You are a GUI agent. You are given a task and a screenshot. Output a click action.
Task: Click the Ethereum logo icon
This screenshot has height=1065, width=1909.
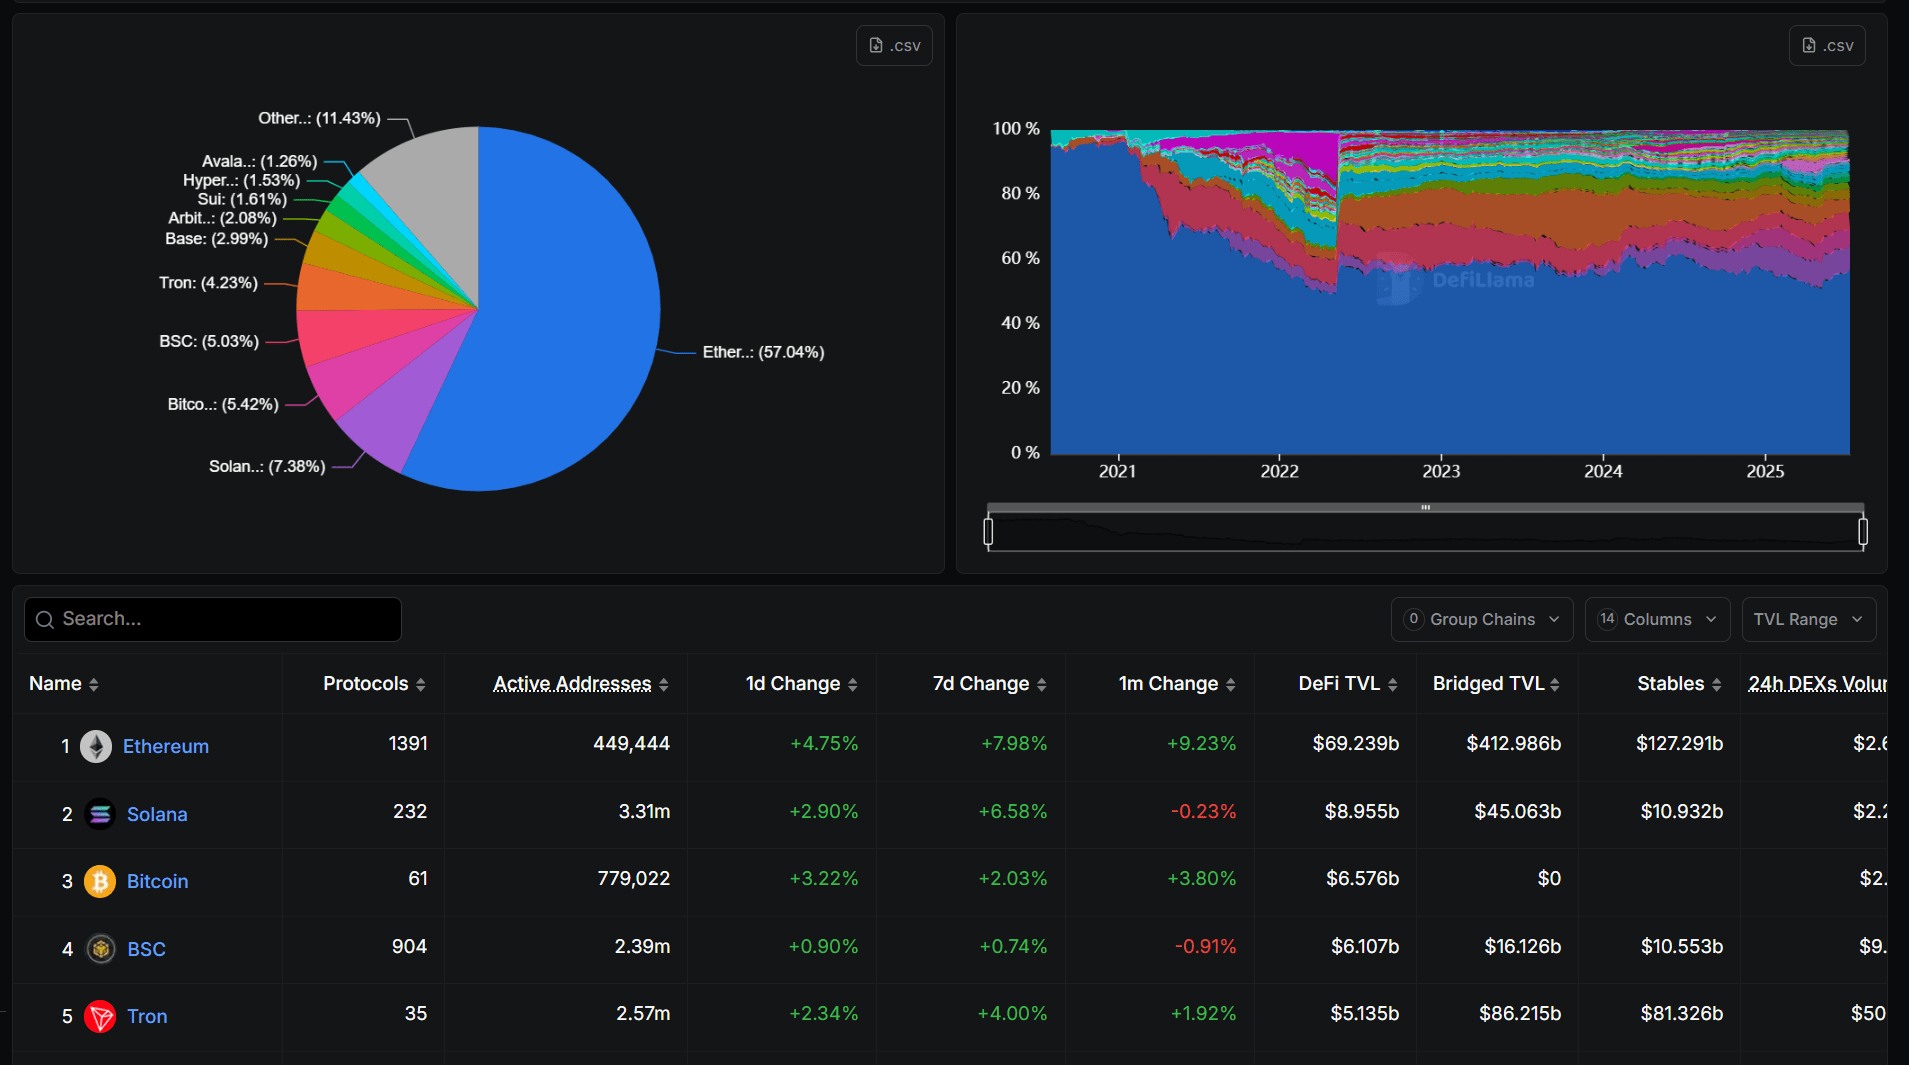(x=96, y=746)
